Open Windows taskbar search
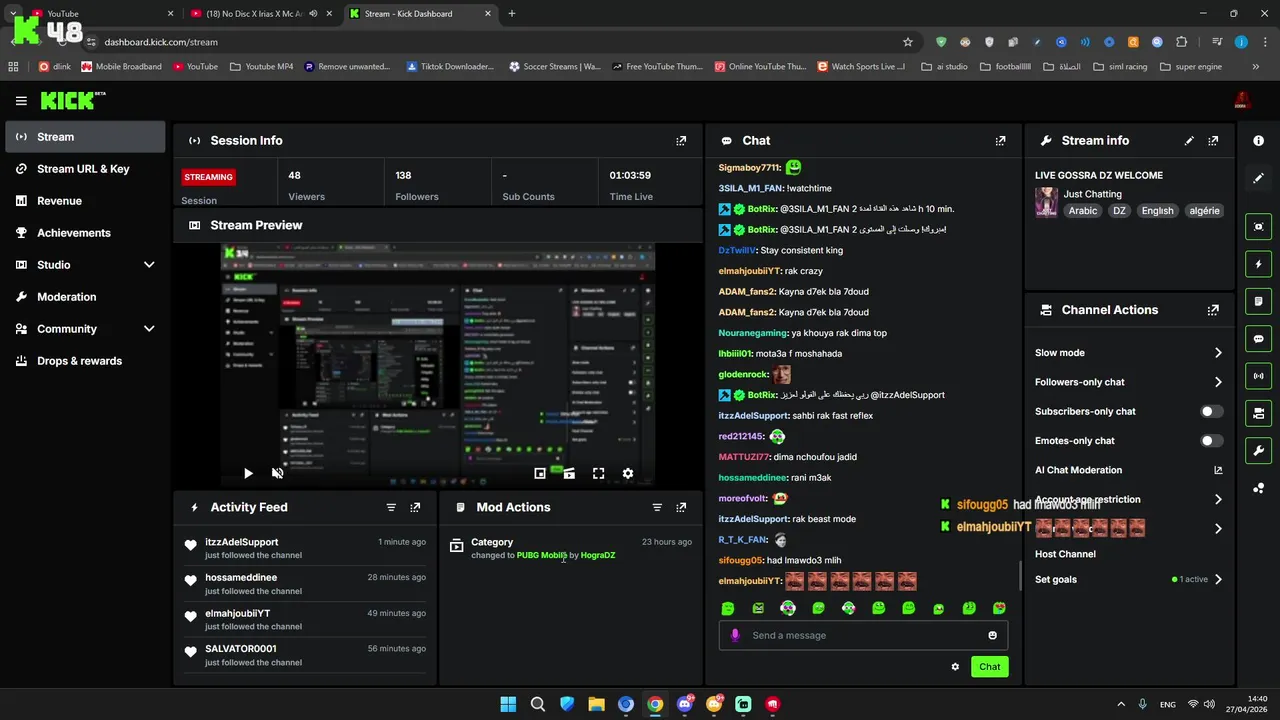The width and height of the screenshot is (1280, 720). 537,704
